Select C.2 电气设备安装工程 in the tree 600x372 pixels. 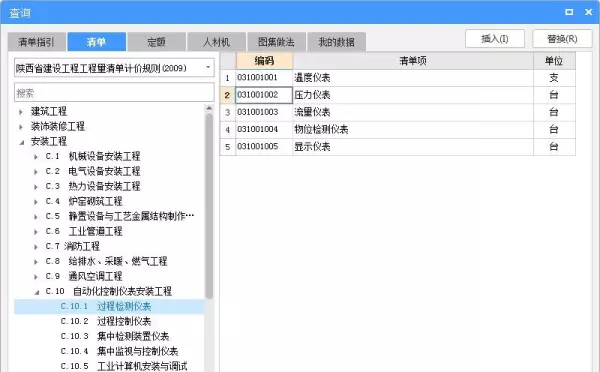(93, 171)
